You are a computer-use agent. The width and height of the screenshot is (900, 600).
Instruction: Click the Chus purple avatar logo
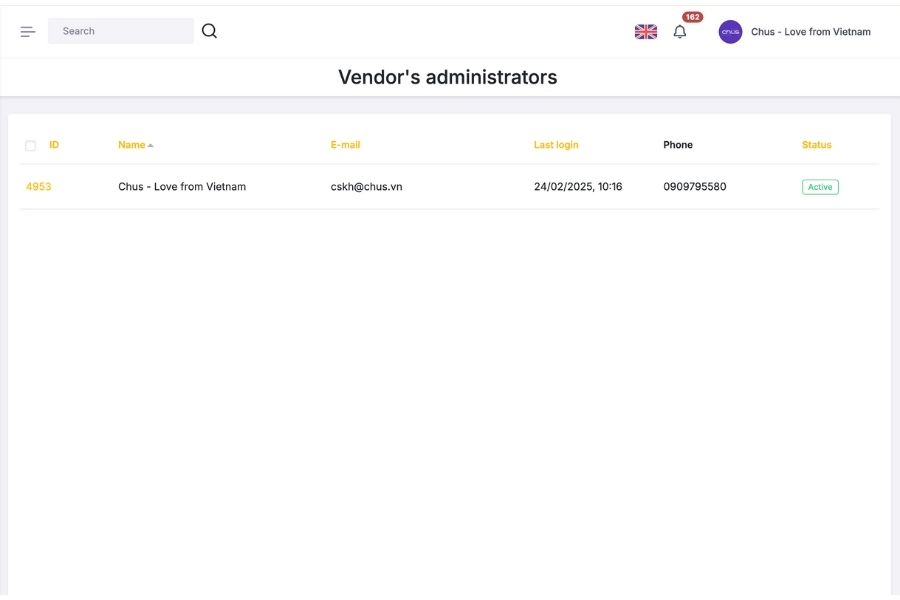[730, 32]
